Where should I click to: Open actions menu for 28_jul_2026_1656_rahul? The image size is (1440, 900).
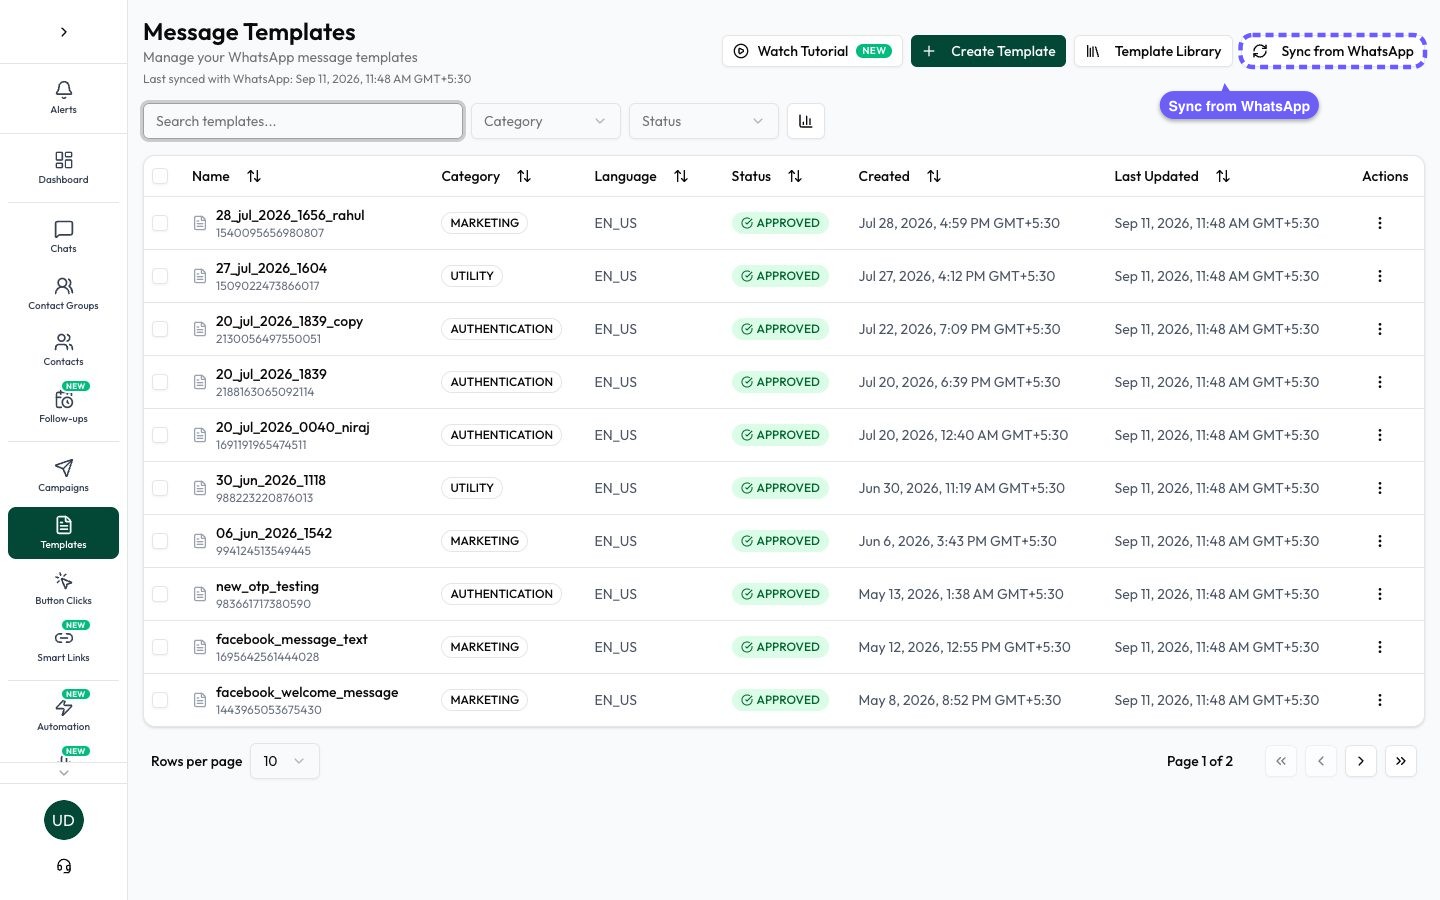coord(1380,223)
